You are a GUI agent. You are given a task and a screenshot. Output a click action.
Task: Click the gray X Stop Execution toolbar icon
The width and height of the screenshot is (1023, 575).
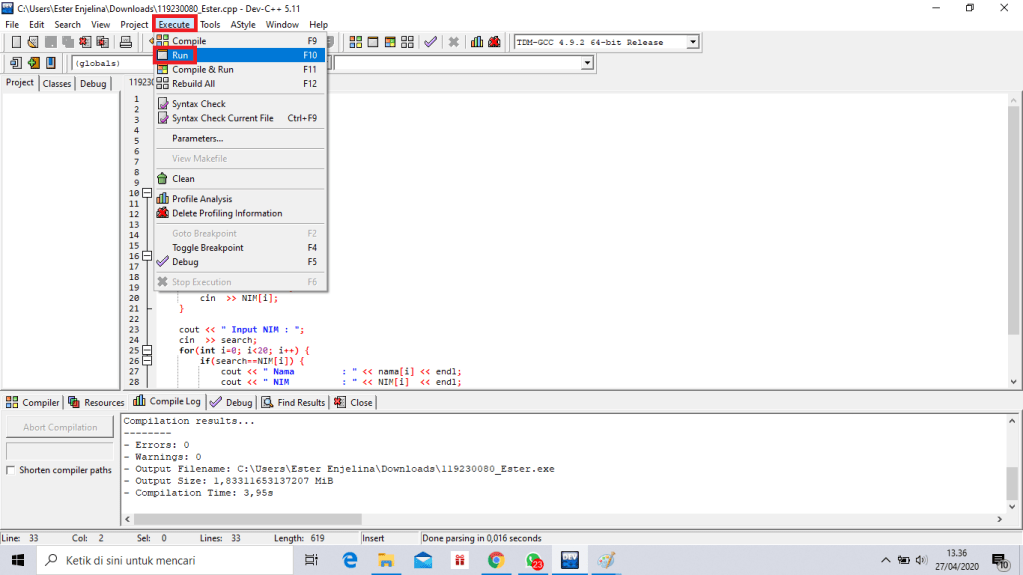453,42
